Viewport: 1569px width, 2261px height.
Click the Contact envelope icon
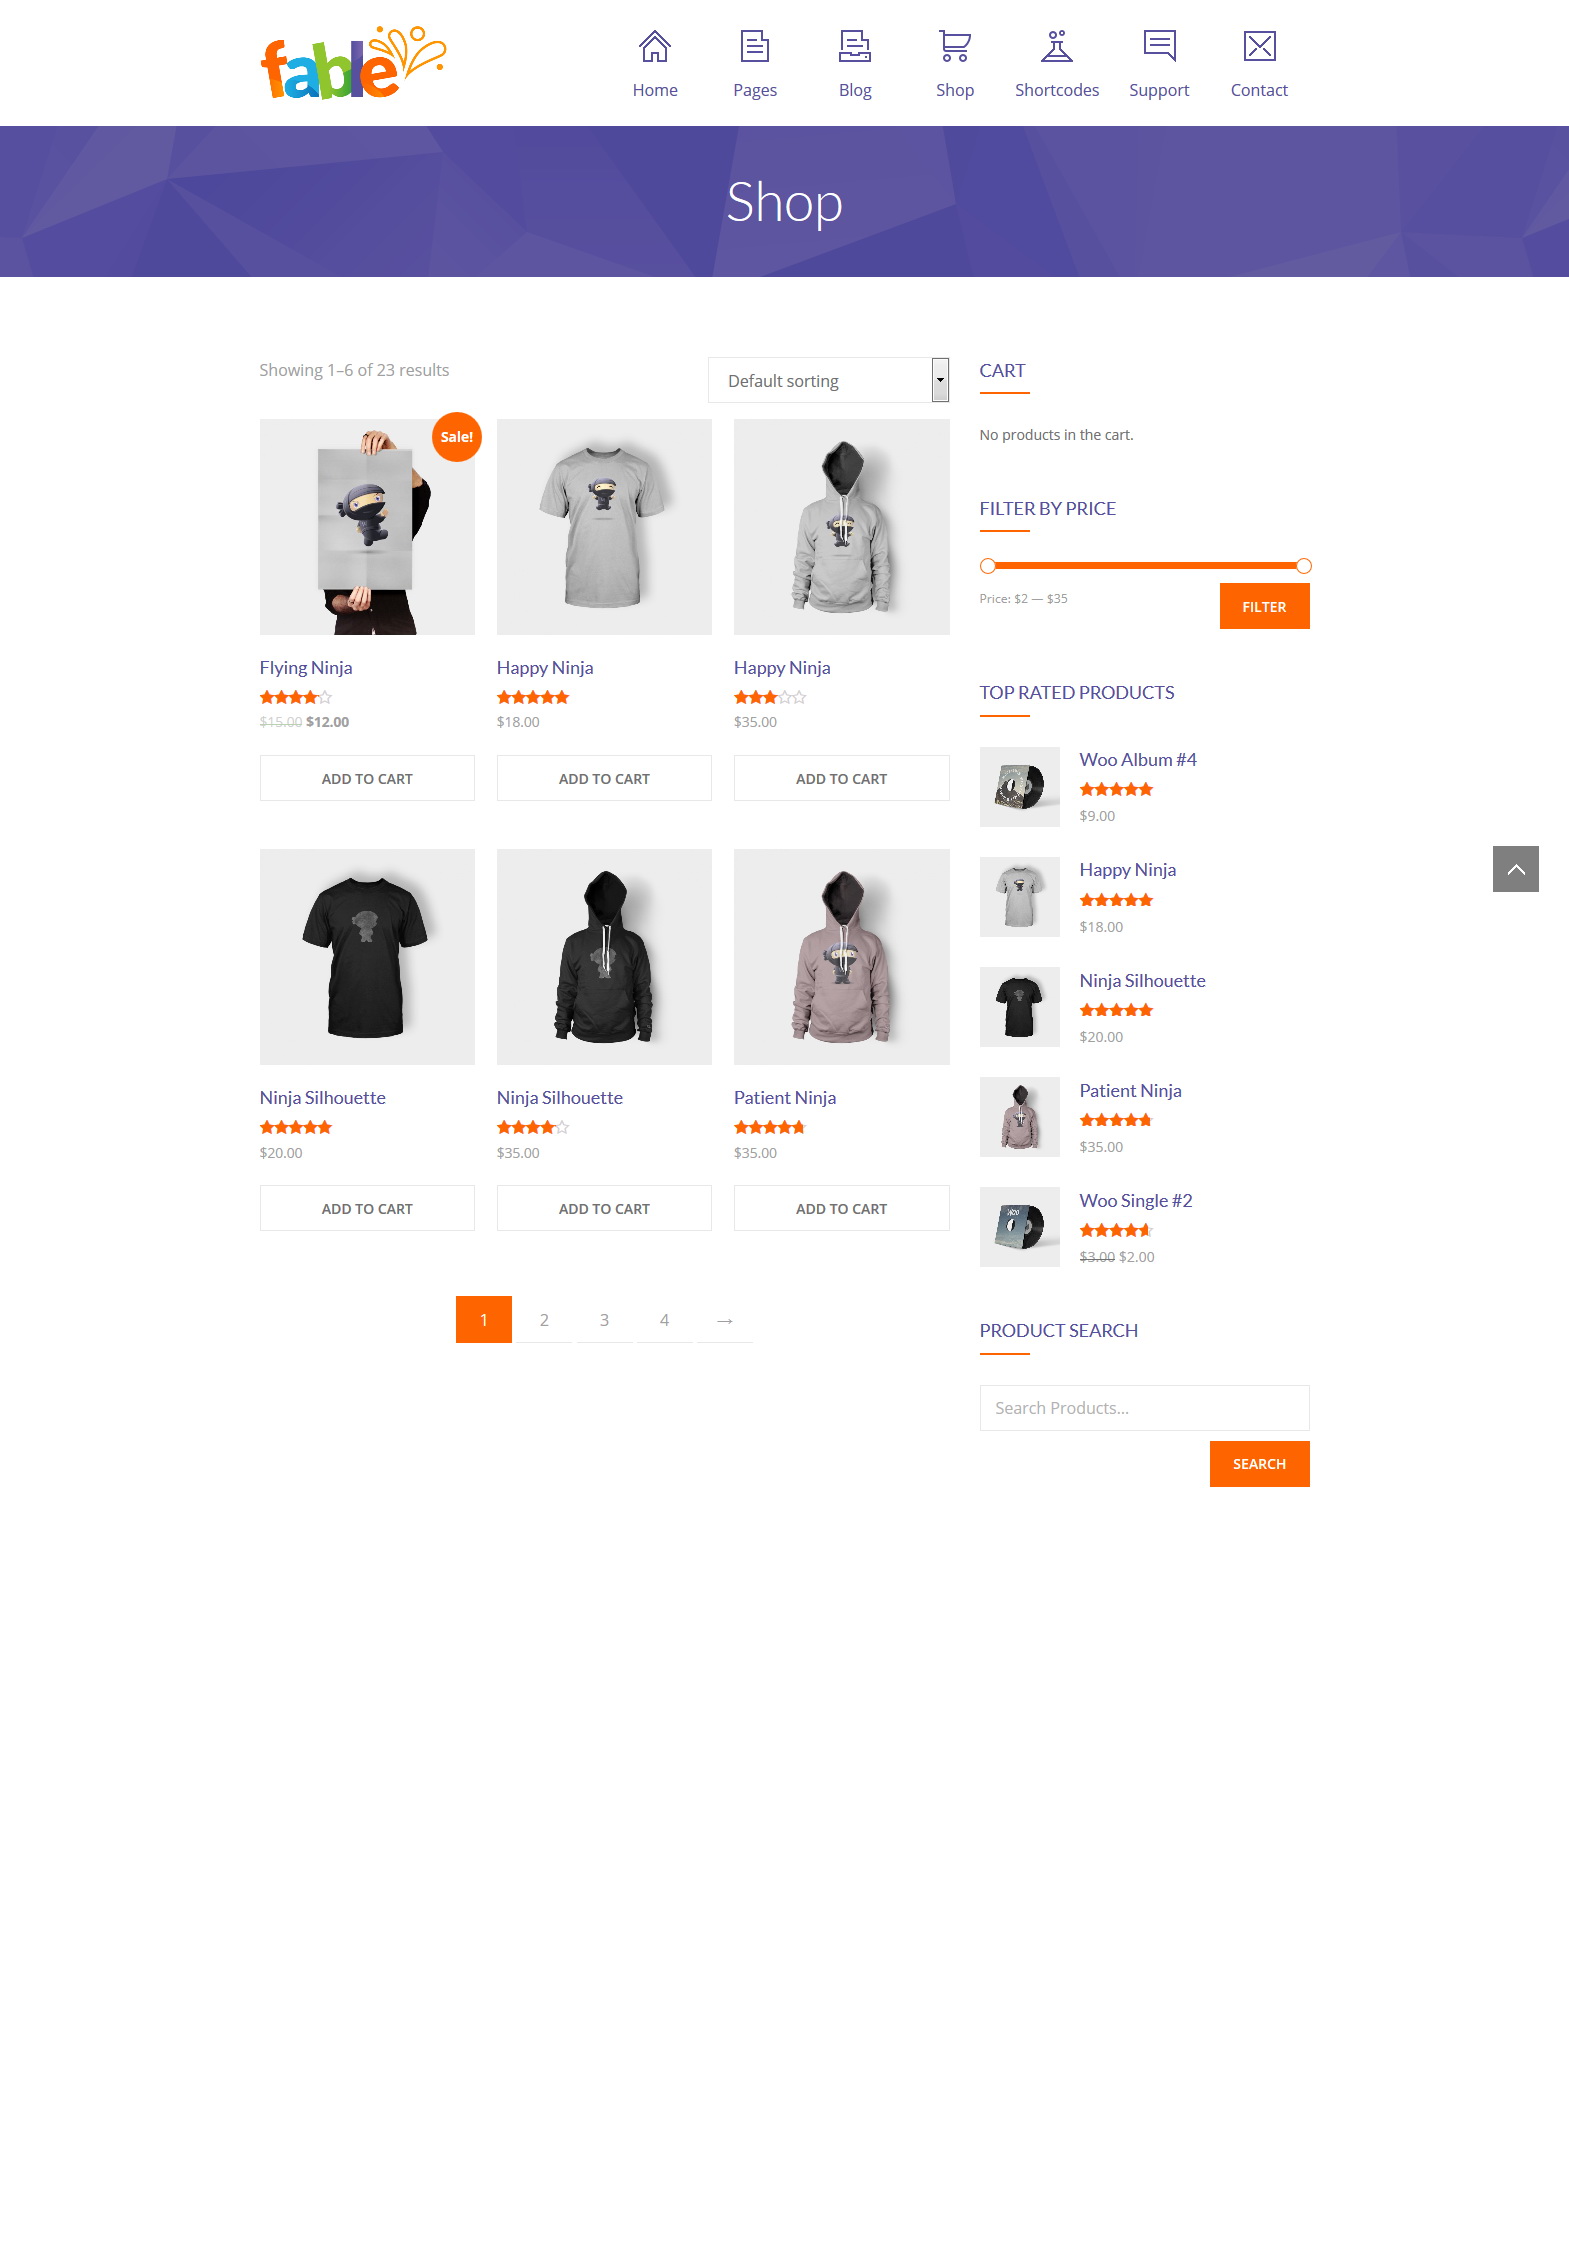click(1259, 46)
